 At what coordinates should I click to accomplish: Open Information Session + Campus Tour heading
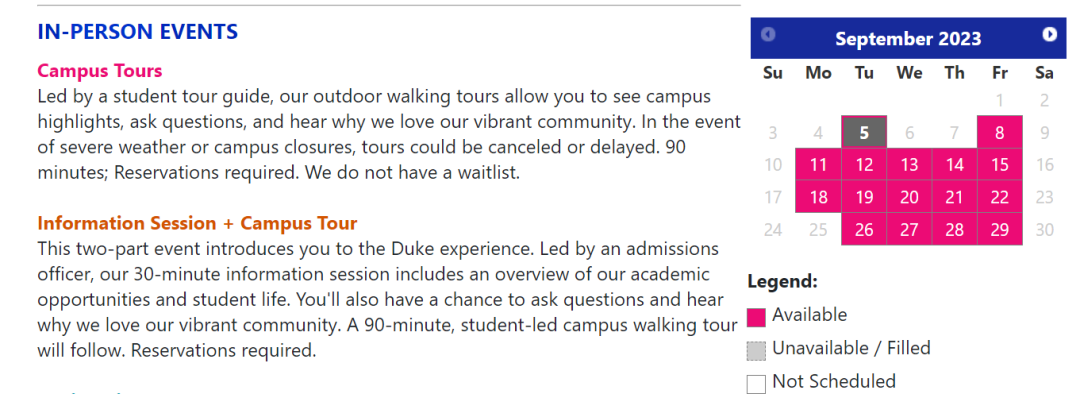197,224
